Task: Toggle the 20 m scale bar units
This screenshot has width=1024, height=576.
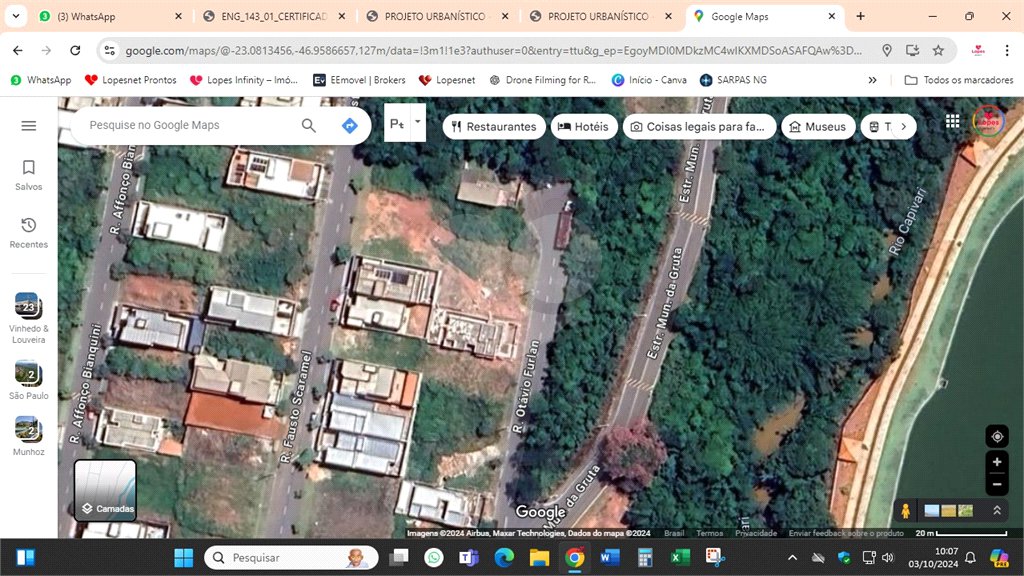Action: [961, 534]
